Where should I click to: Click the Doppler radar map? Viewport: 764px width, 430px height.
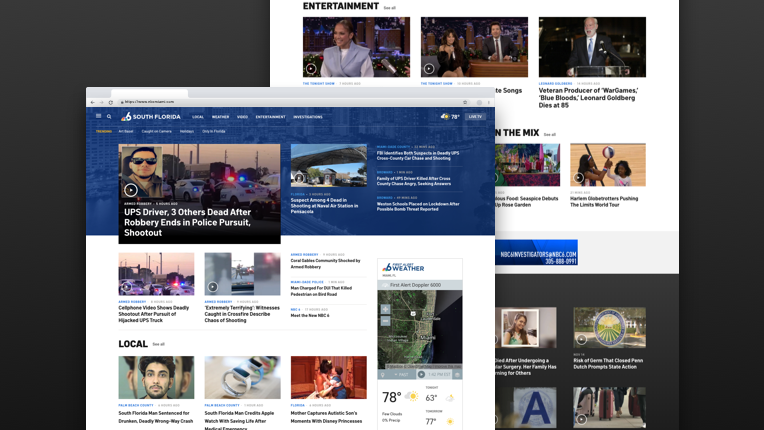[x=420, y=329]
